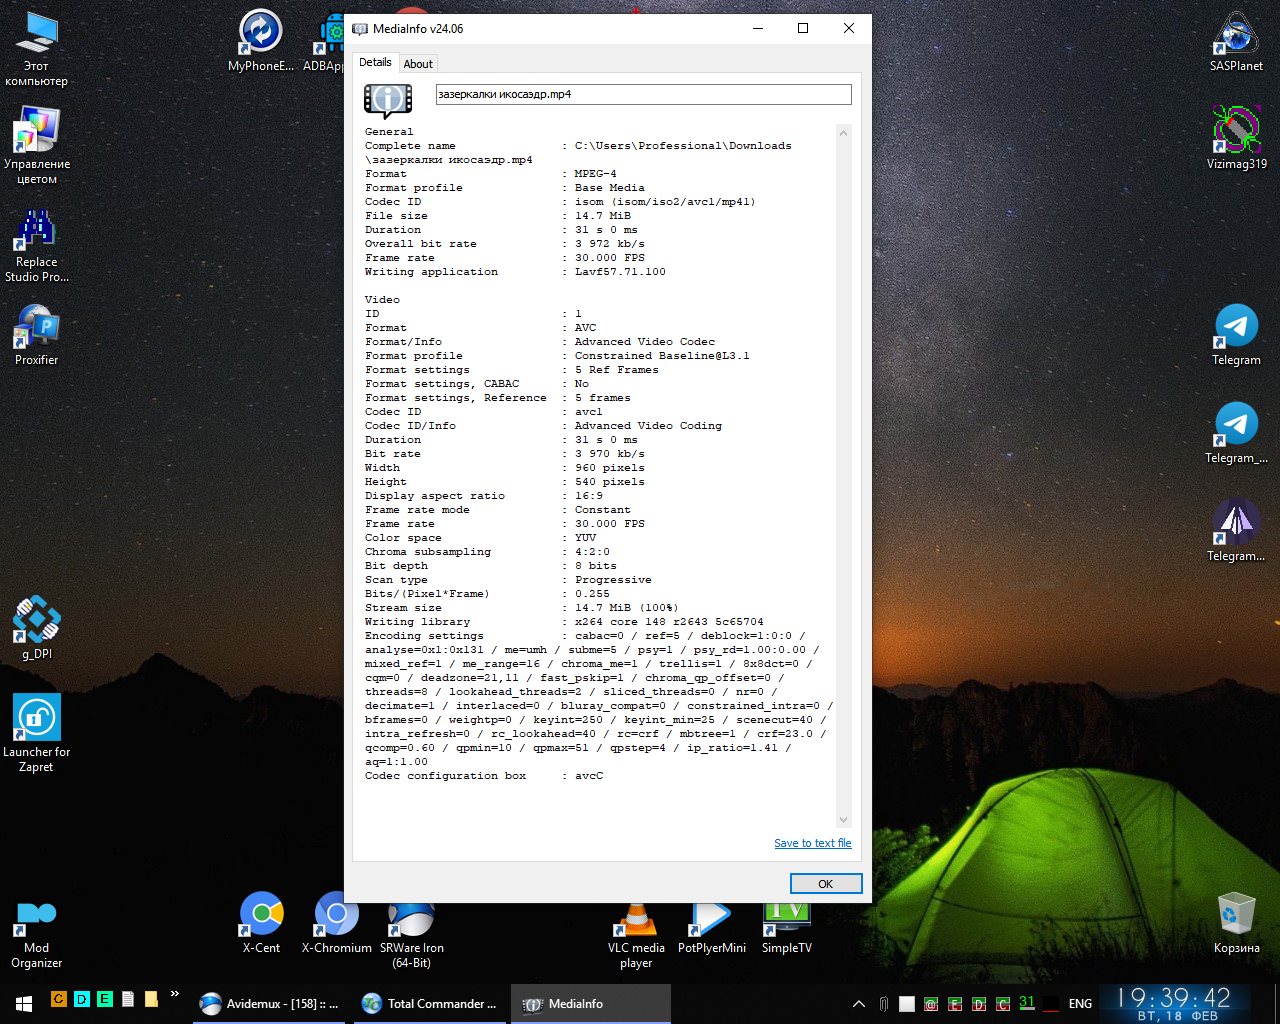Click the white document quick launch icon
The width and height of the screenshot is (1280, 1024).
pos(128,998)
